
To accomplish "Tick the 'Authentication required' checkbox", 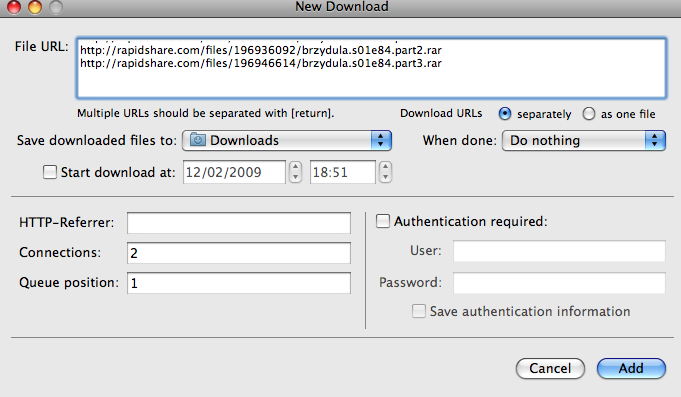I will pyautogui.click(x=383, y=221).
